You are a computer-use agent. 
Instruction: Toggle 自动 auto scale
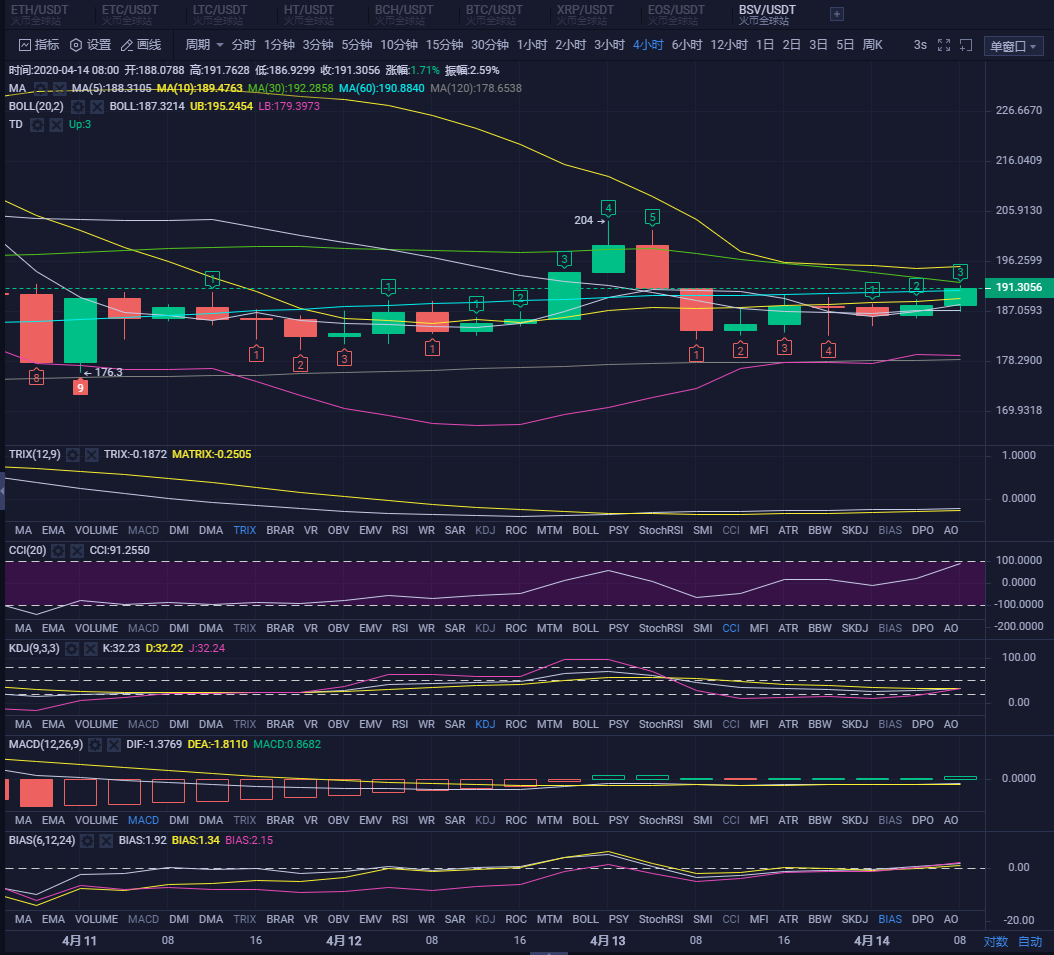click(x=1030, y=942)
